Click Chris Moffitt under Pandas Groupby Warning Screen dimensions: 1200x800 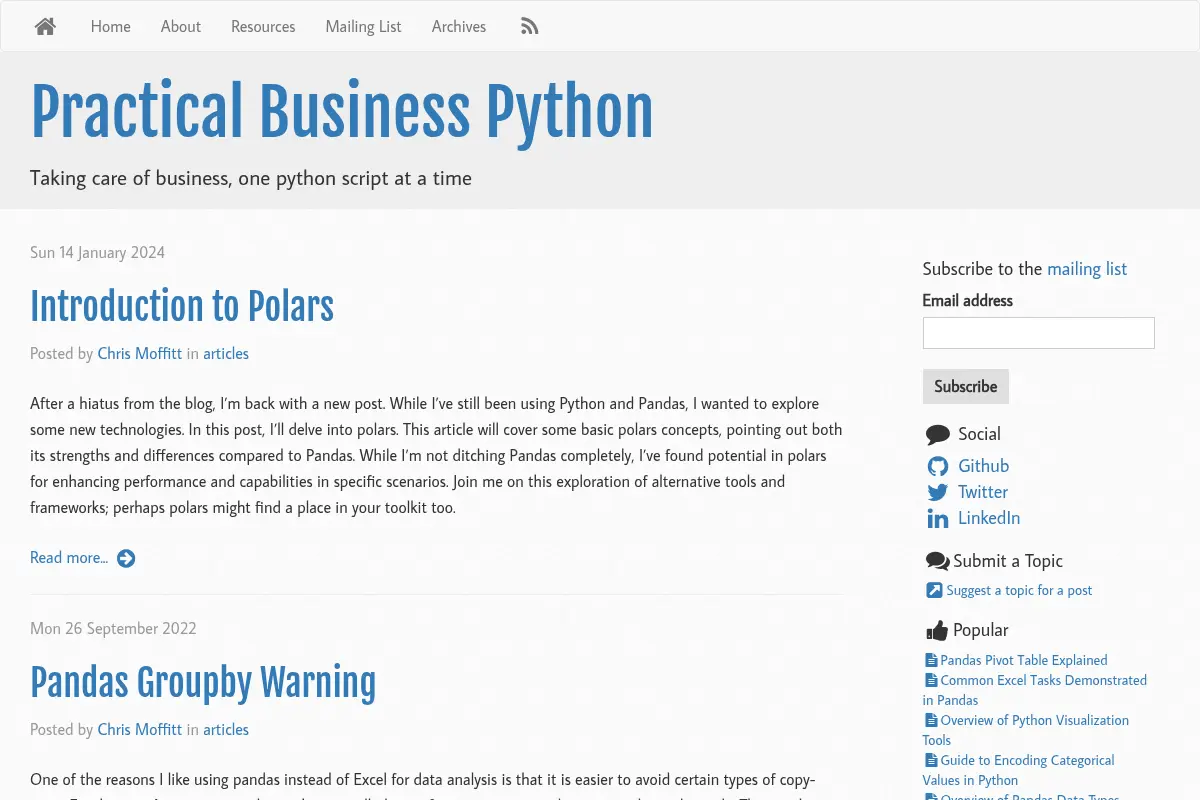[140, 730]
